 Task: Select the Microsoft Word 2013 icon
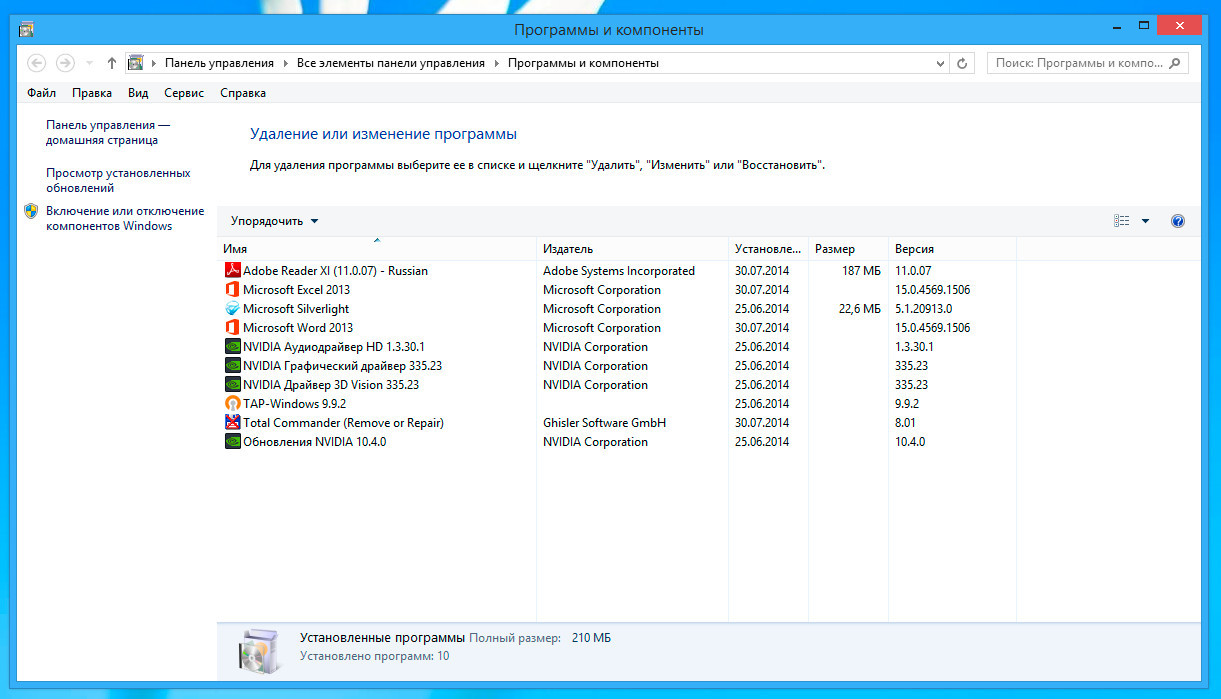233,328
